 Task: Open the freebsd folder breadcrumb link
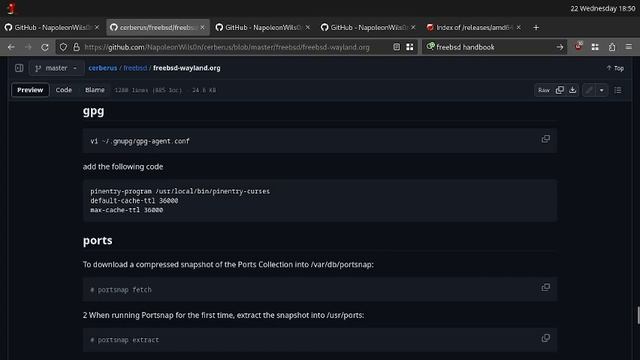pyautogui.click(x=135, y=68)
